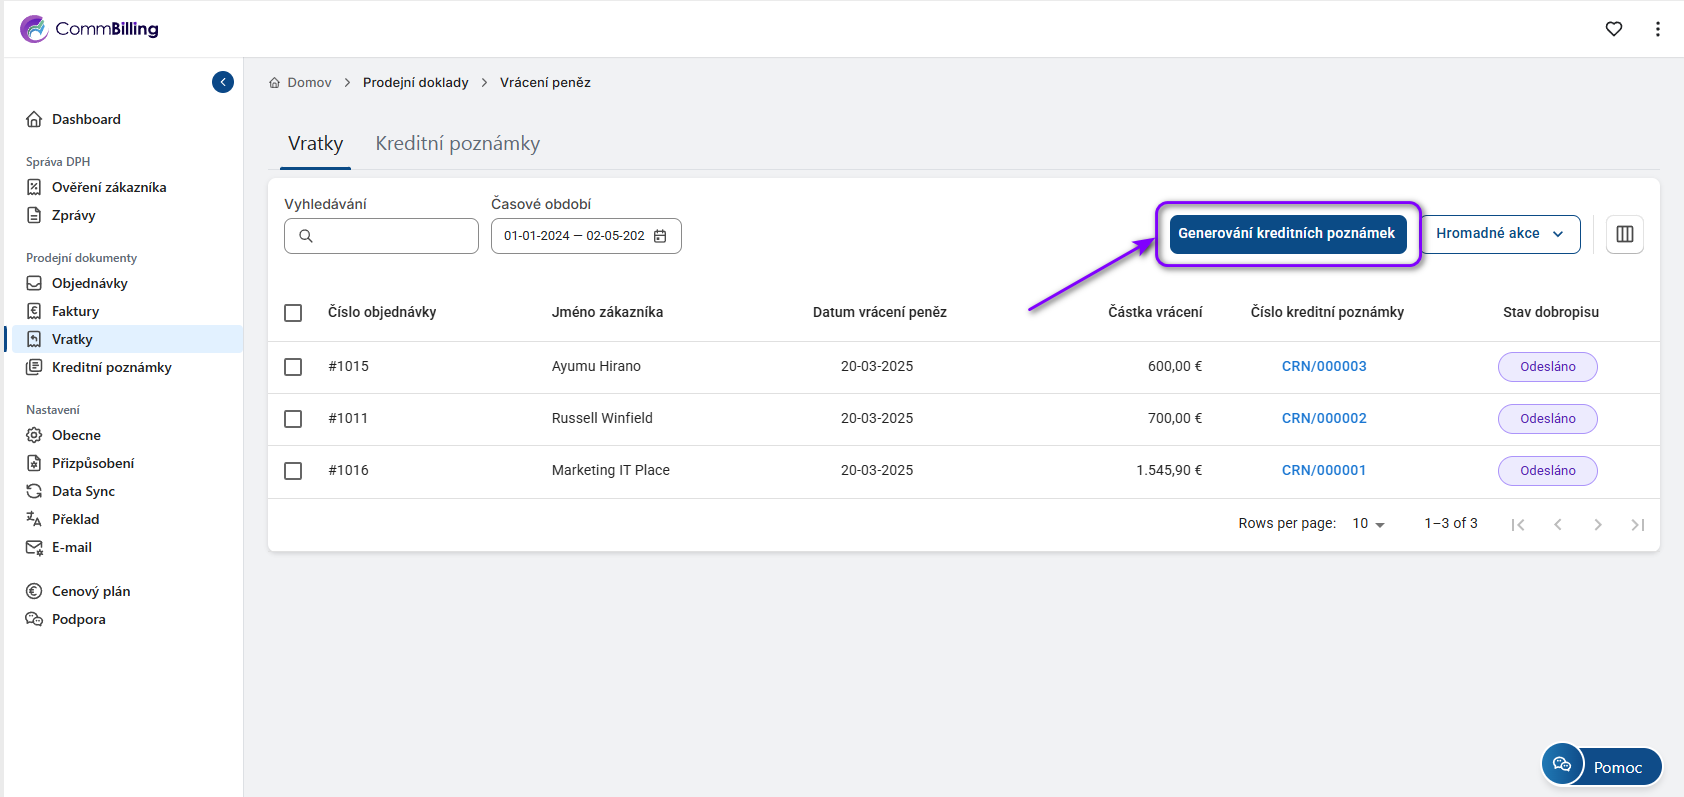Click the heart favorites icon
The width and height of the screenshot is (1684, 797).
(1613, 29)
